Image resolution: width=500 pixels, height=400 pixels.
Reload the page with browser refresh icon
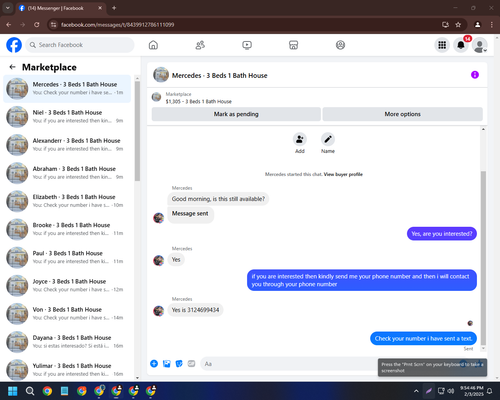tap(37, 25)
